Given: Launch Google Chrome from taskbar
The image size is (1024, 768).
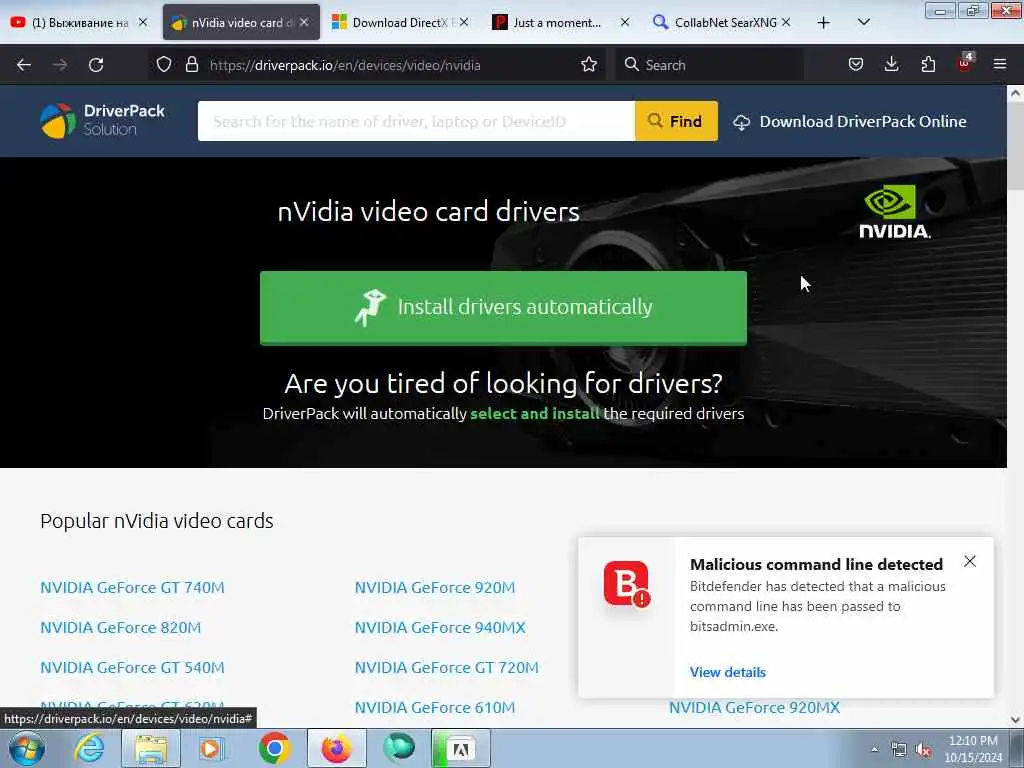Looking at the screenshot, I should 274,748.
